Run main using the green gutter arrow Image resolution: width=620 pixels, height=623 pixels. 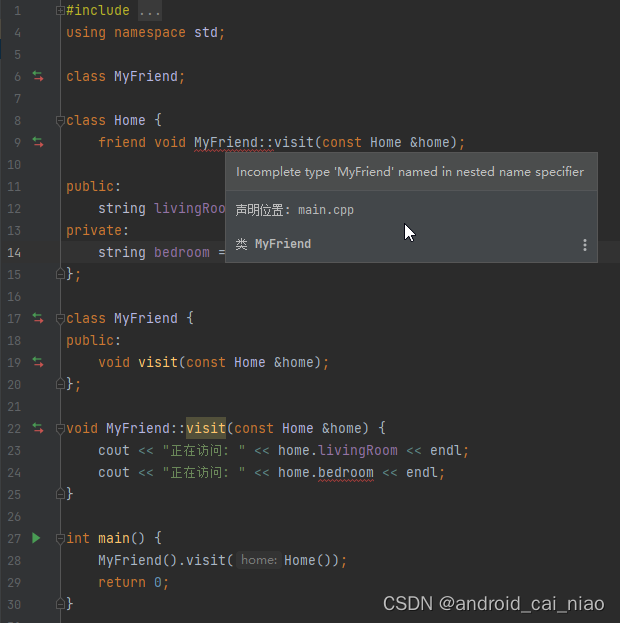pos(36,538)
